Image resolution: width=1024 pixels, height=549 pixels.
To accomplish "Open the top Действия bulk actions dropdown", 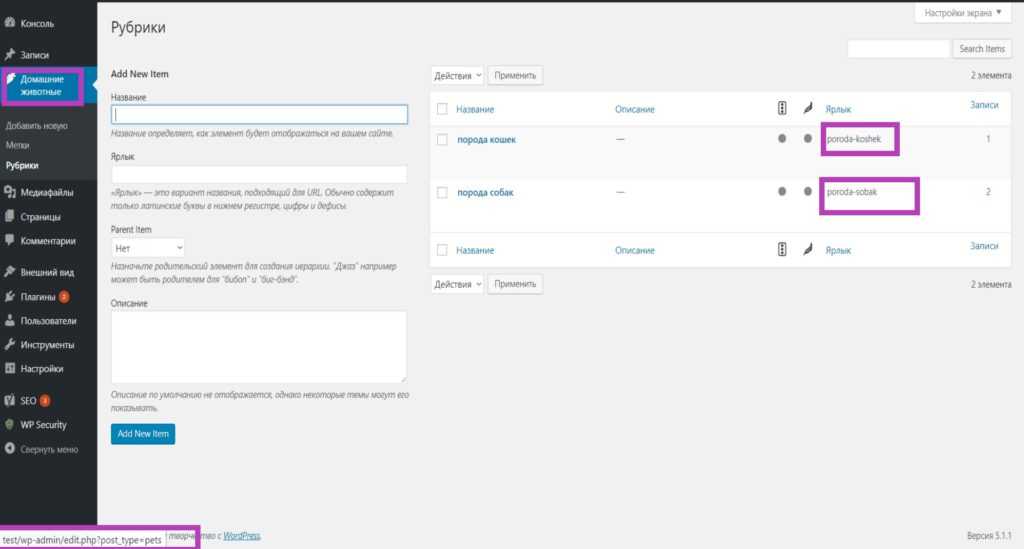I will tap(457, 75).
